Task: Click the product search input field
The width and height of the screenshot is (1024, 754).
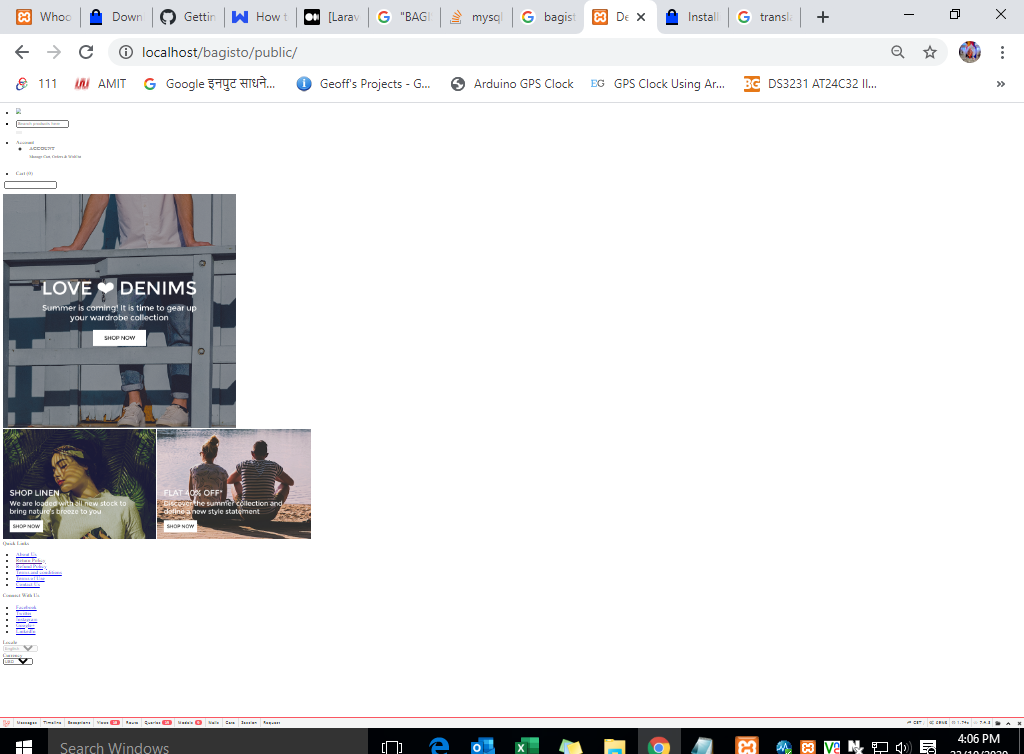Action: (42, 124)
